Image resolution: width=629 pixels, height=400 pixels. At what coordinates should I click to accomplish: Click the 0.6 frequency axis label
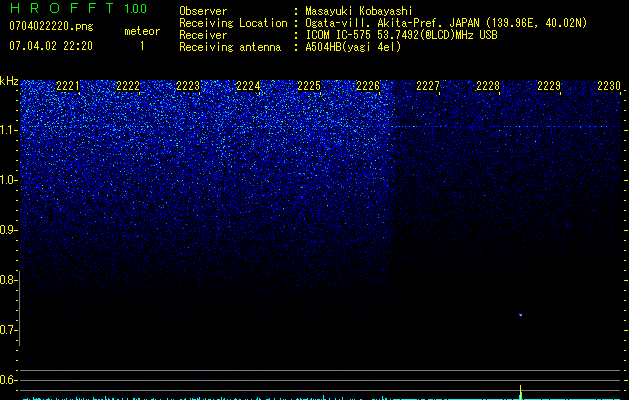click(9, 380)
